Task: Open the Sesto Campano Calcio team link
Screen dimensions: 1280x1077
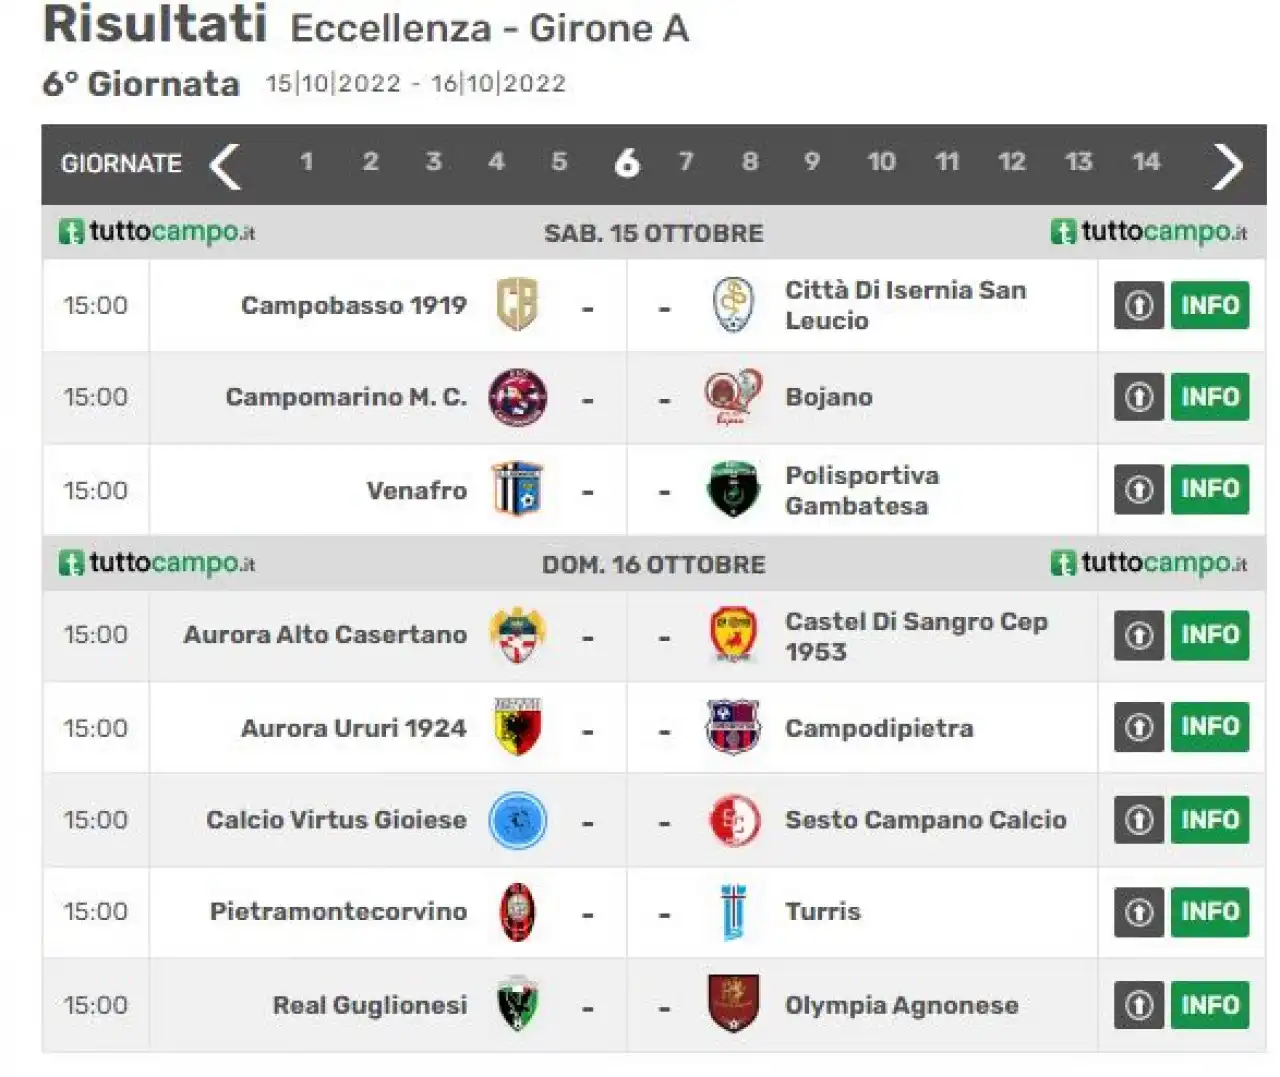Action: [x=925, y=820]
